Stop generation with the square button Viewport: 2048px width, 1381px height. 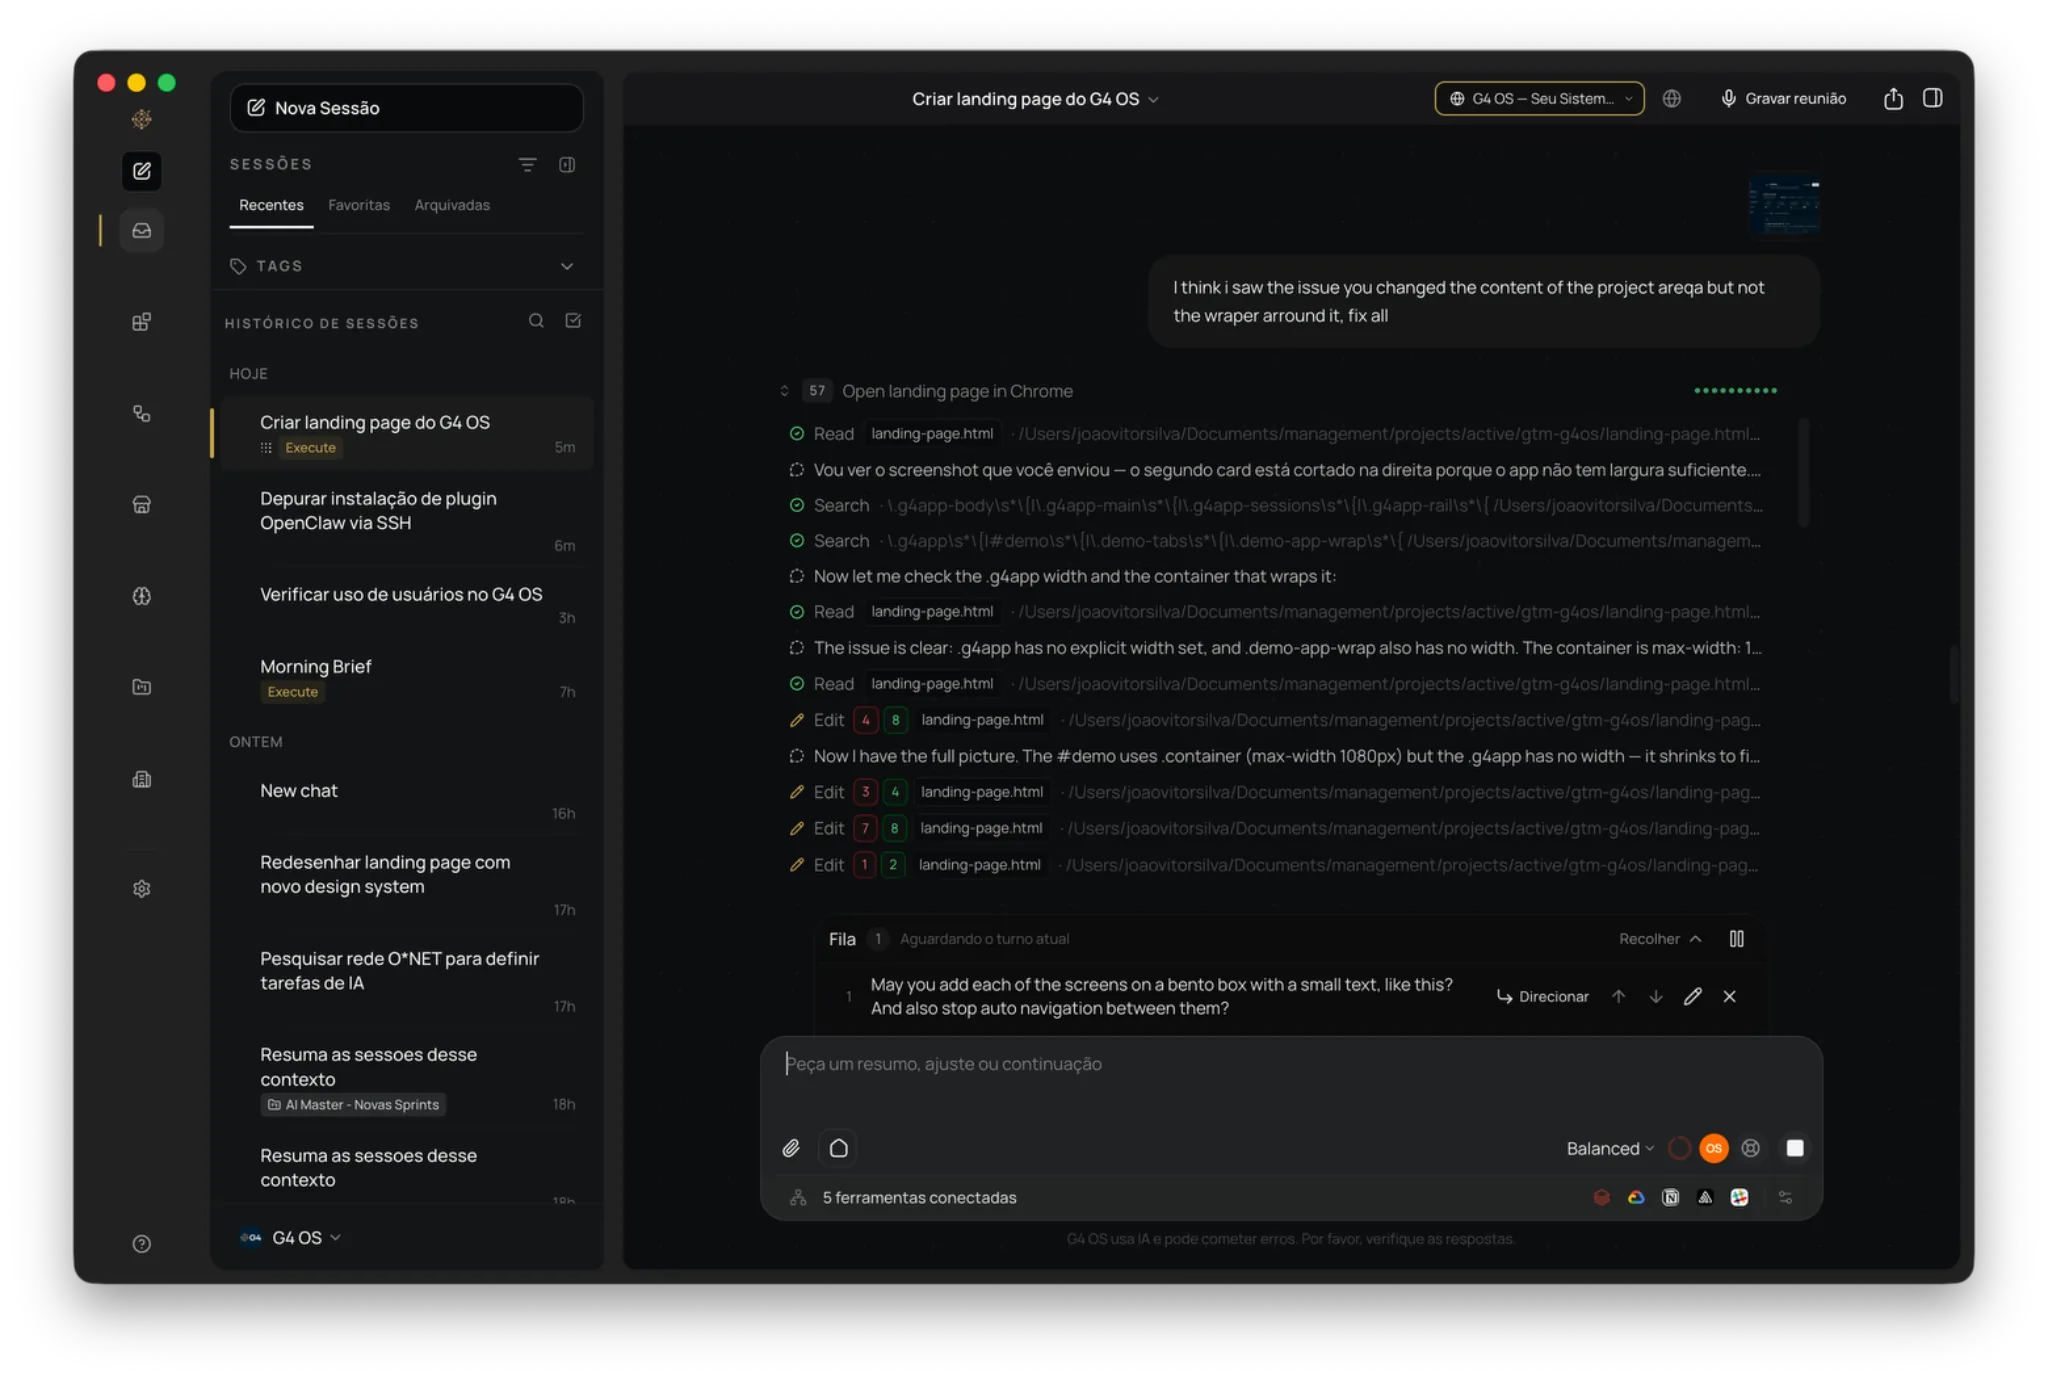(x=1794, y=1148)
